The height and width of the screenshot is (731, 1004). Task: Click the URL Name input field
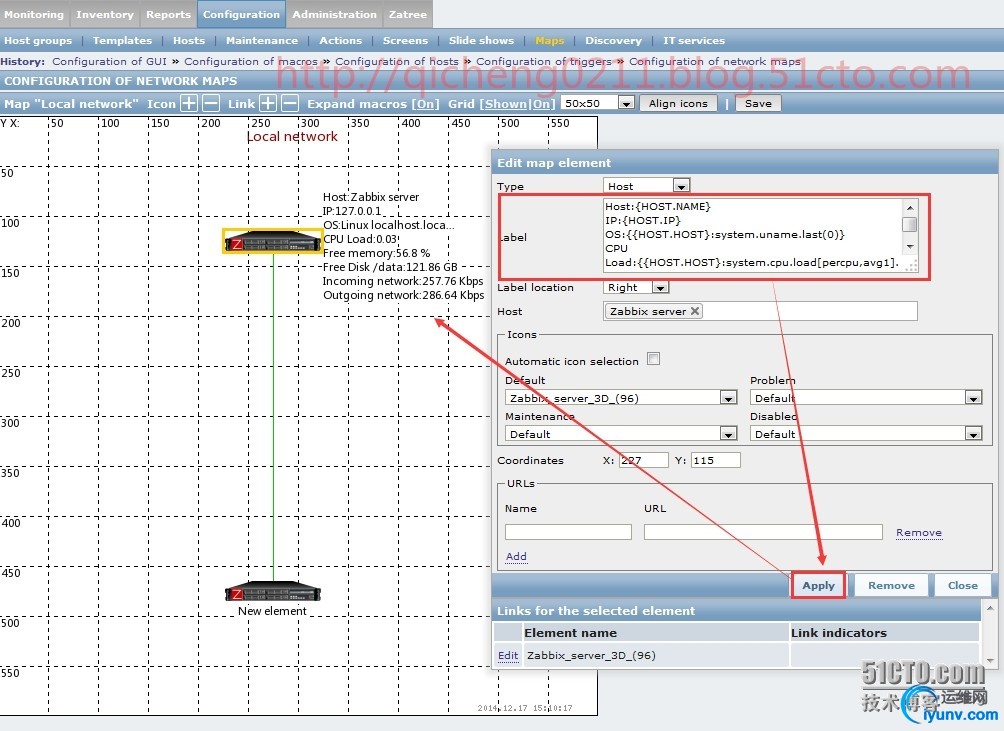[568, 532]
